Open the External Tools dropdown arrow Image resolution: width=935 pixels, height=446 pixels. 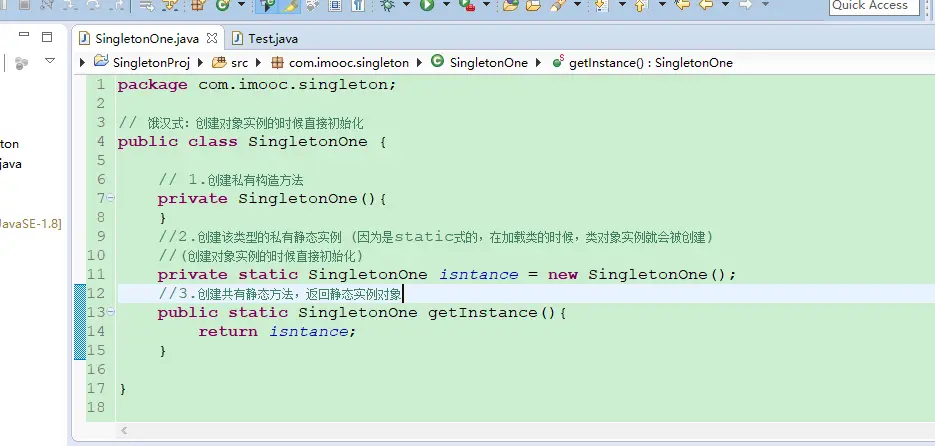coord(487,4)
